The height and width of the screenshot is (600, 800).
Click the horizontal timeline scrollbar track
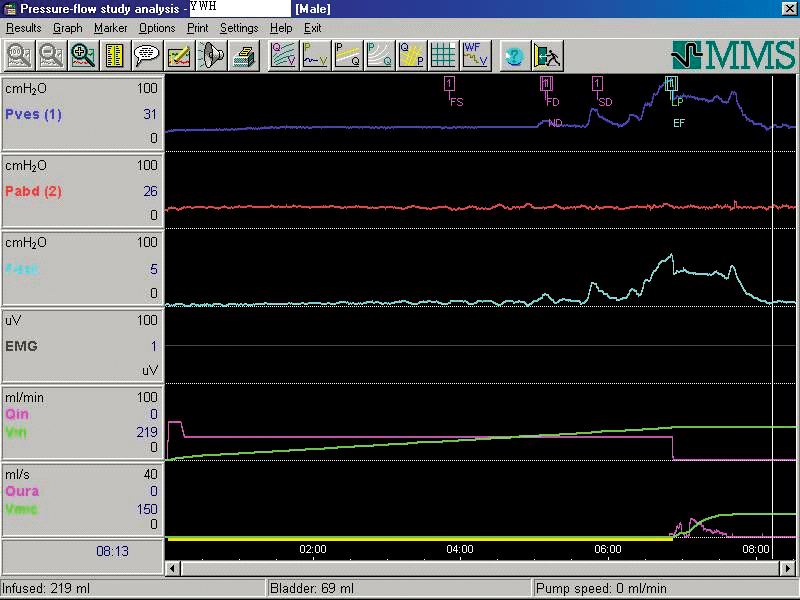(481, 568)
